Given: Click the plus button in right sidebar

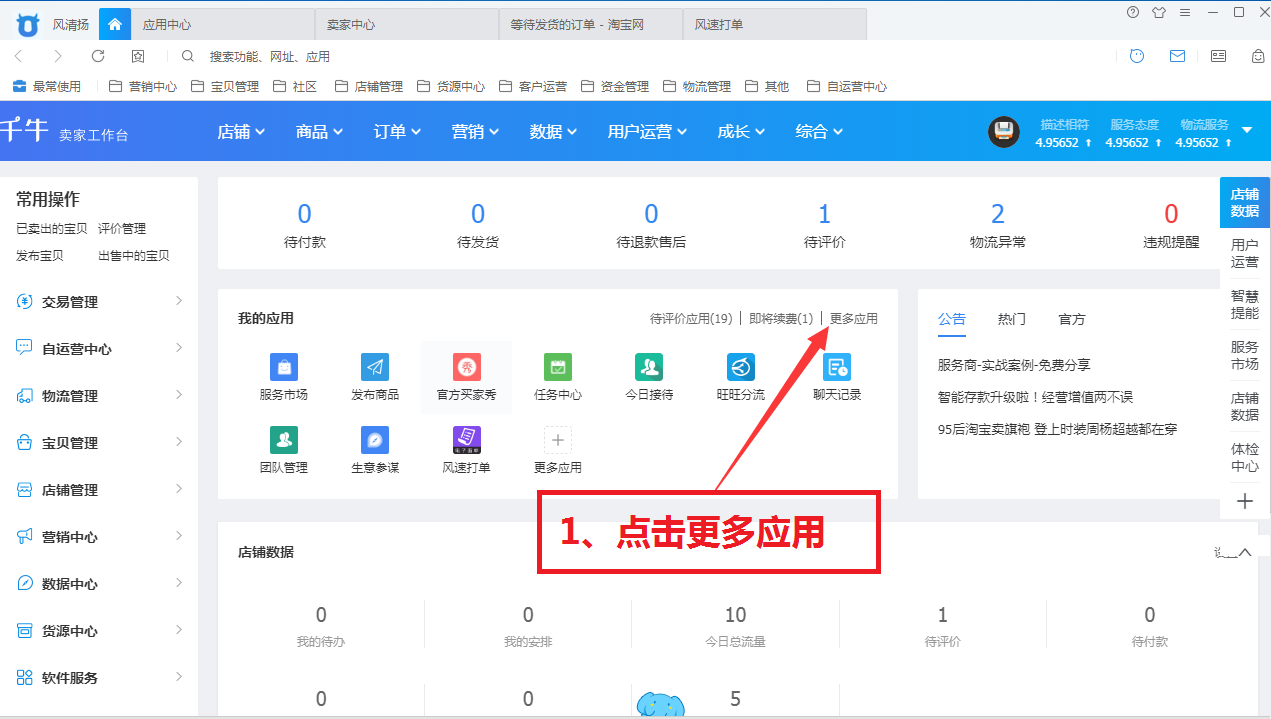Looking at the screenshot, I should [1245, 501].
